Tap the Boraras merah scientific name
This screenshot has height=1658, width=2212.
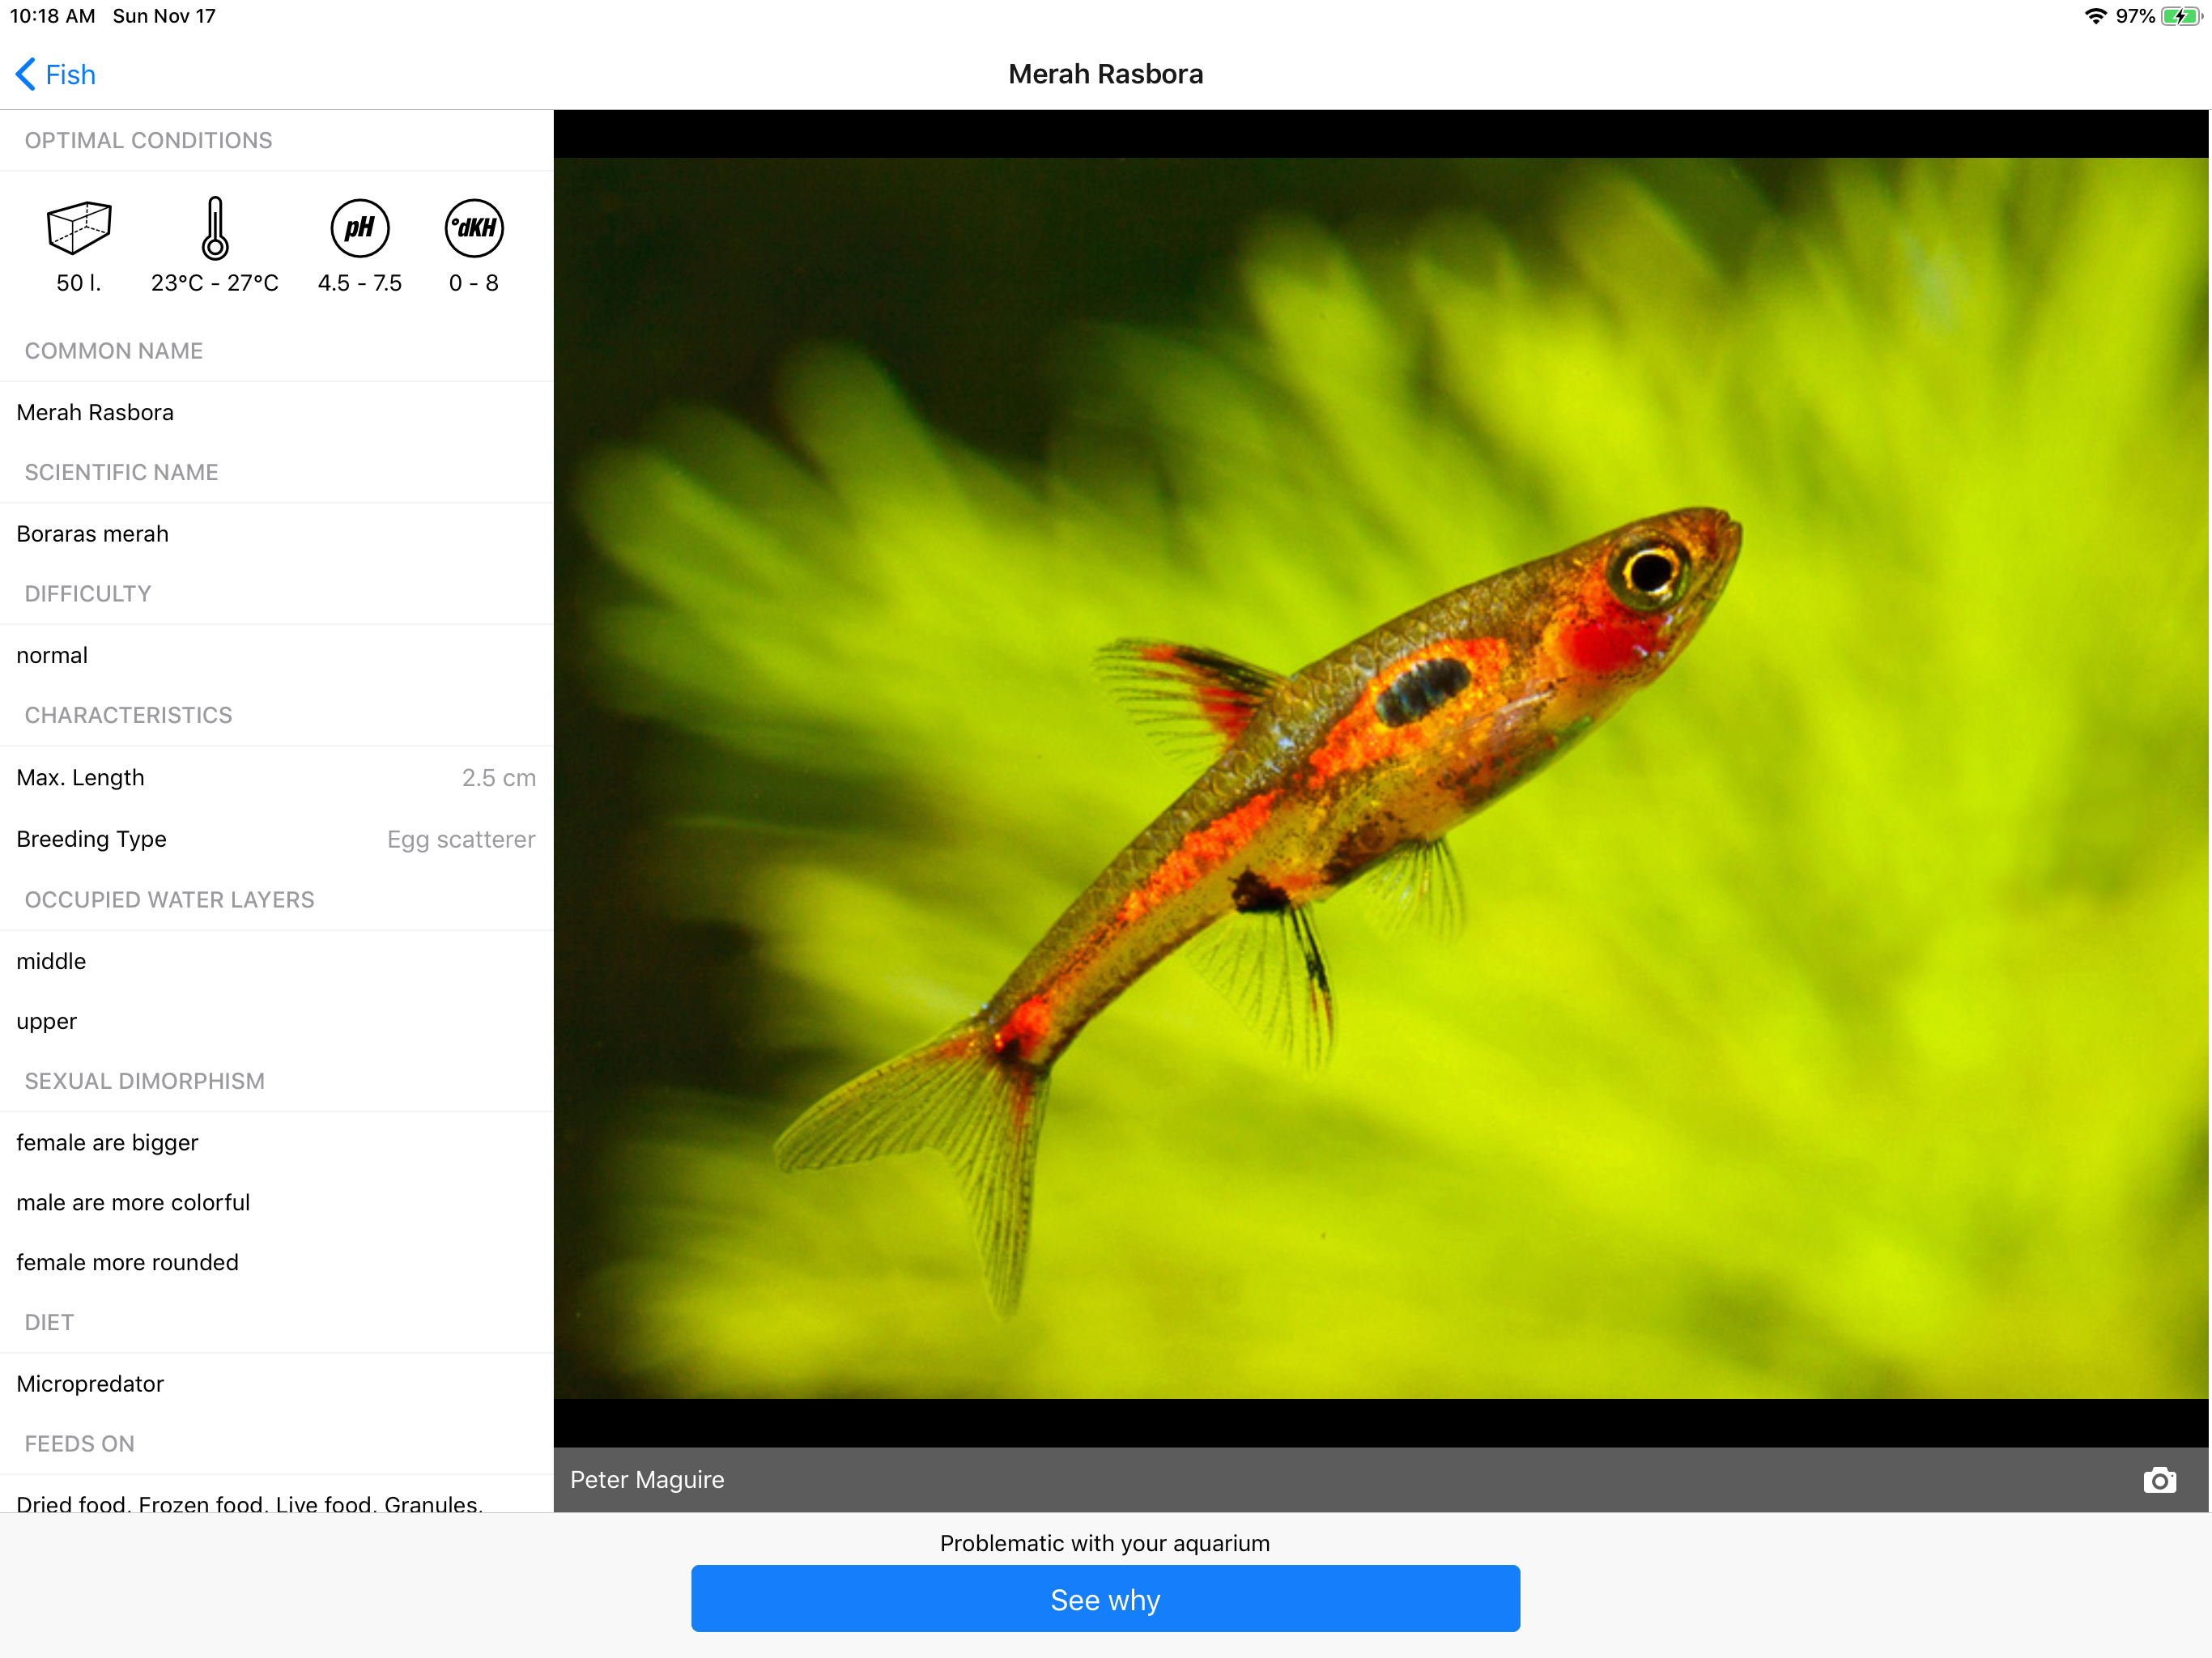point(93,534)
